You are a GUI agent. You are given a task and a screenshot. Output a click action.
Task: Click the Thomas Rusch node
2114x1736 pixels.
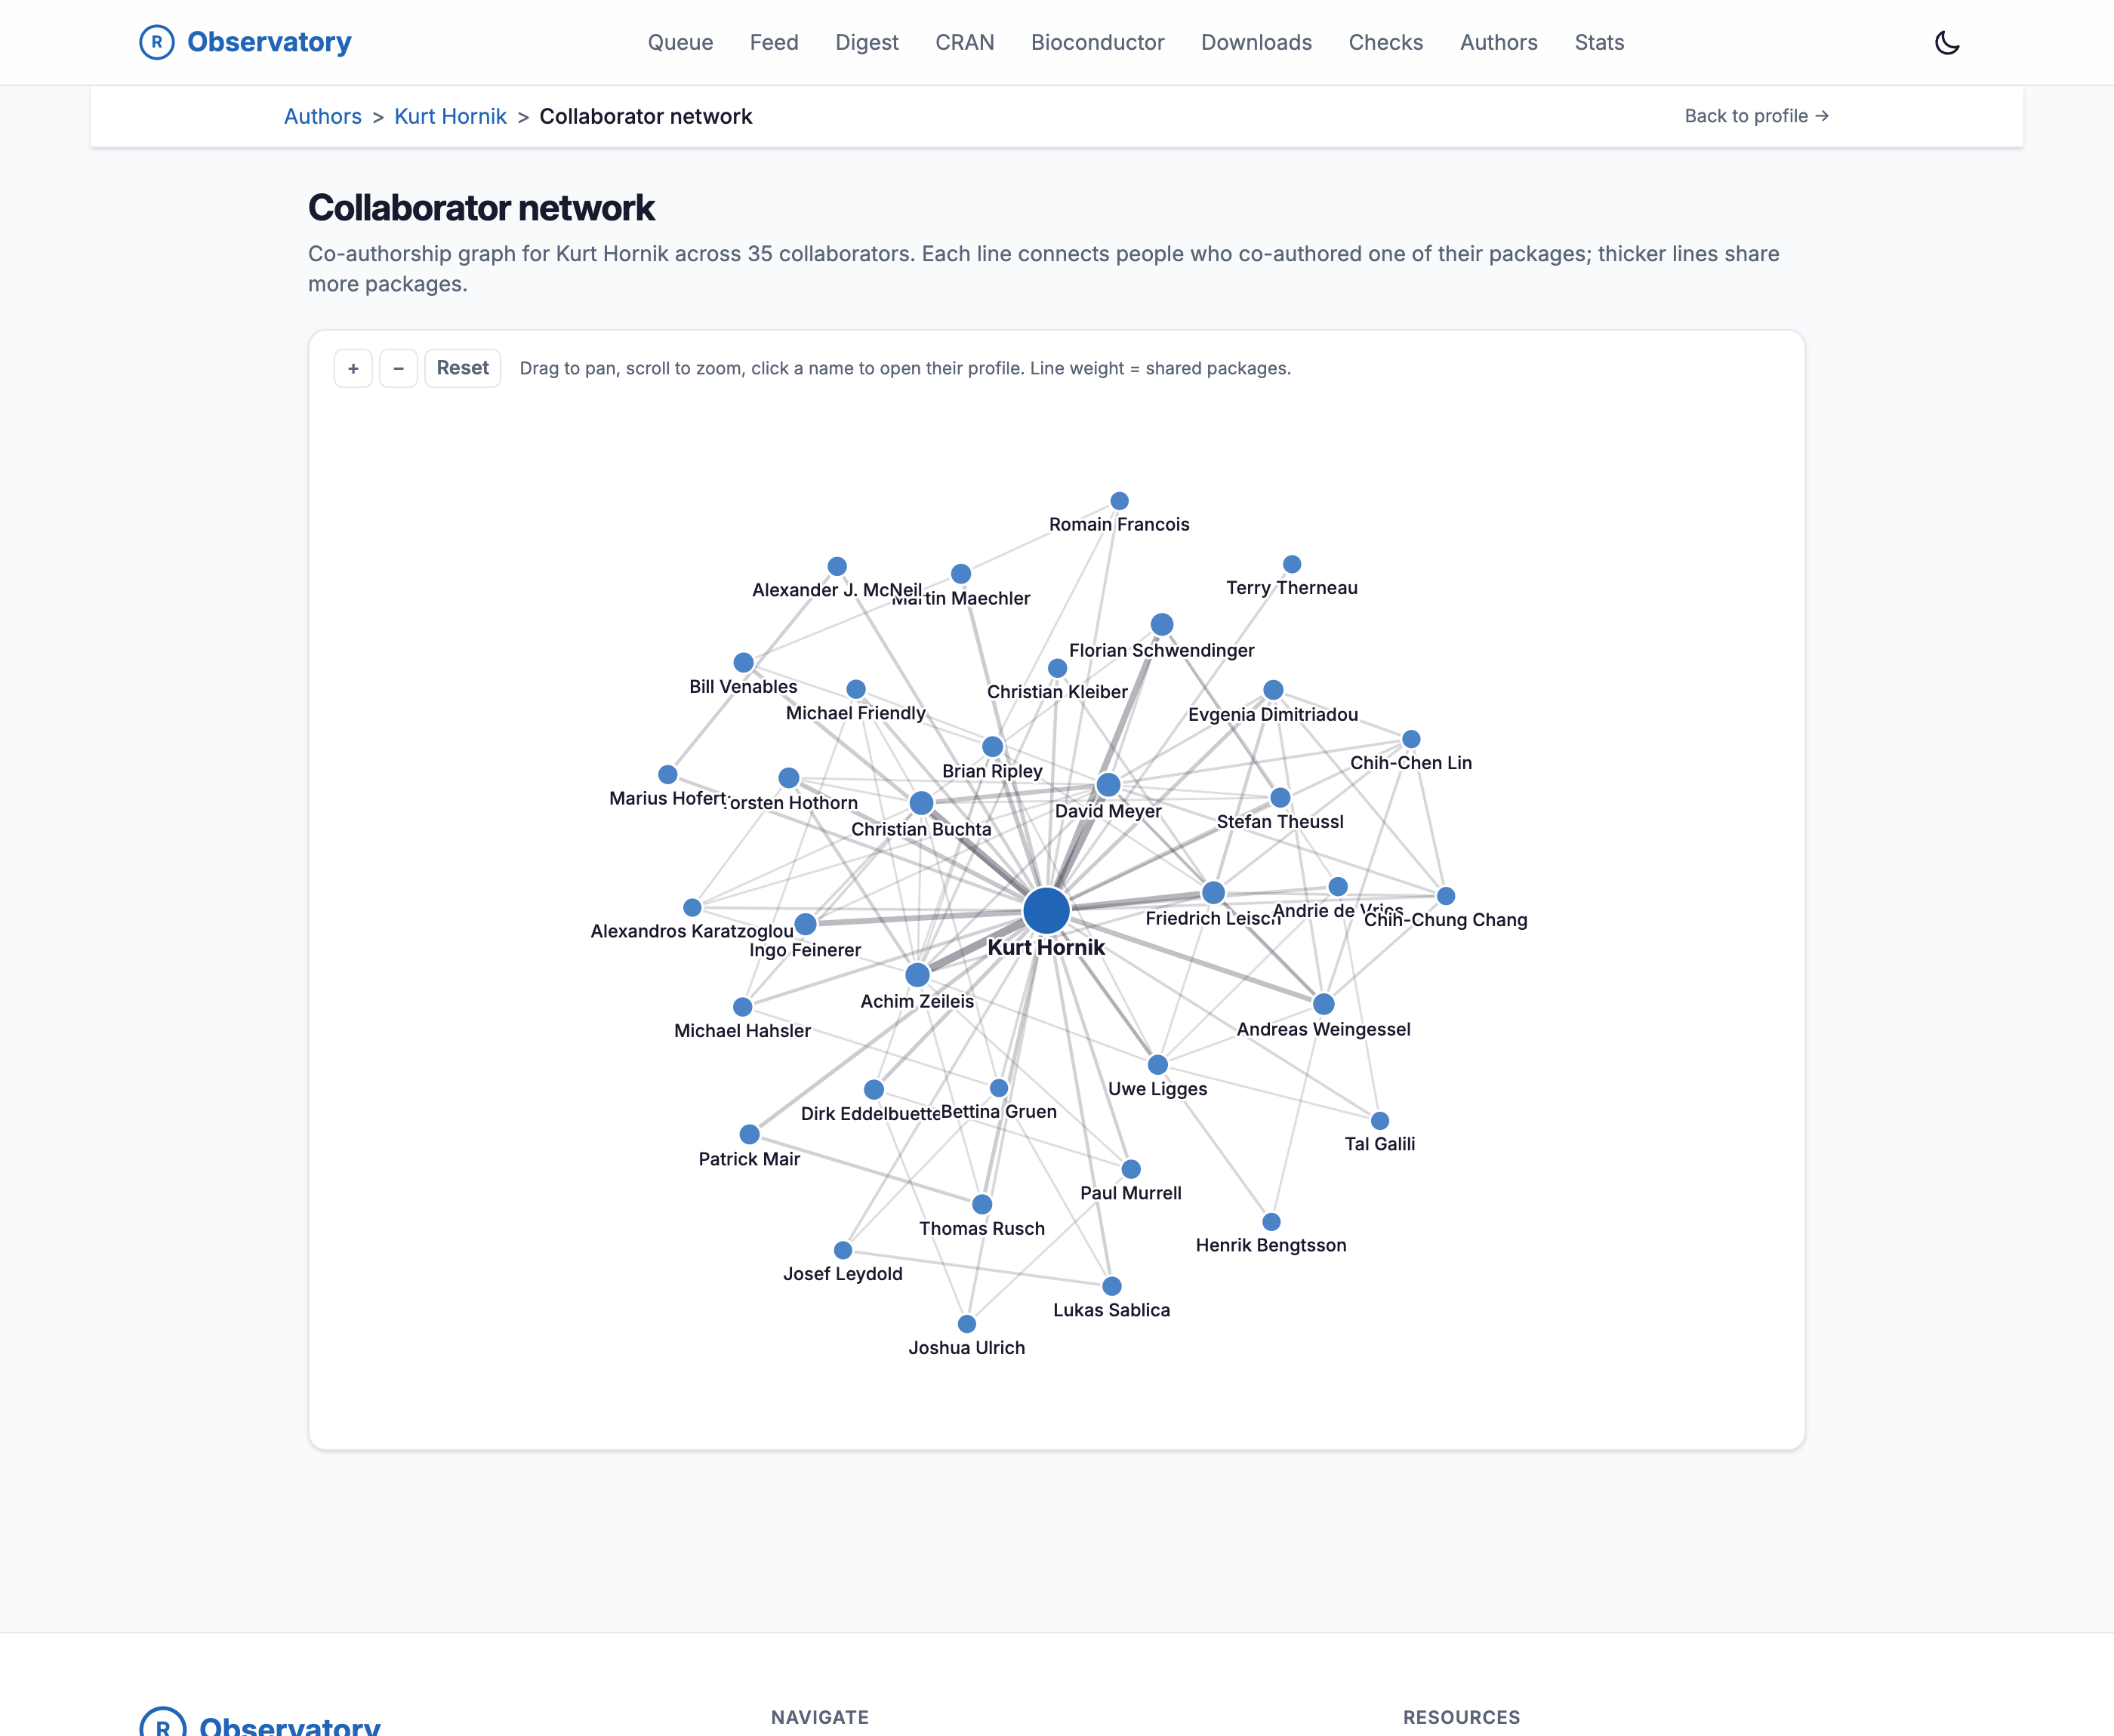point(982,1205)
